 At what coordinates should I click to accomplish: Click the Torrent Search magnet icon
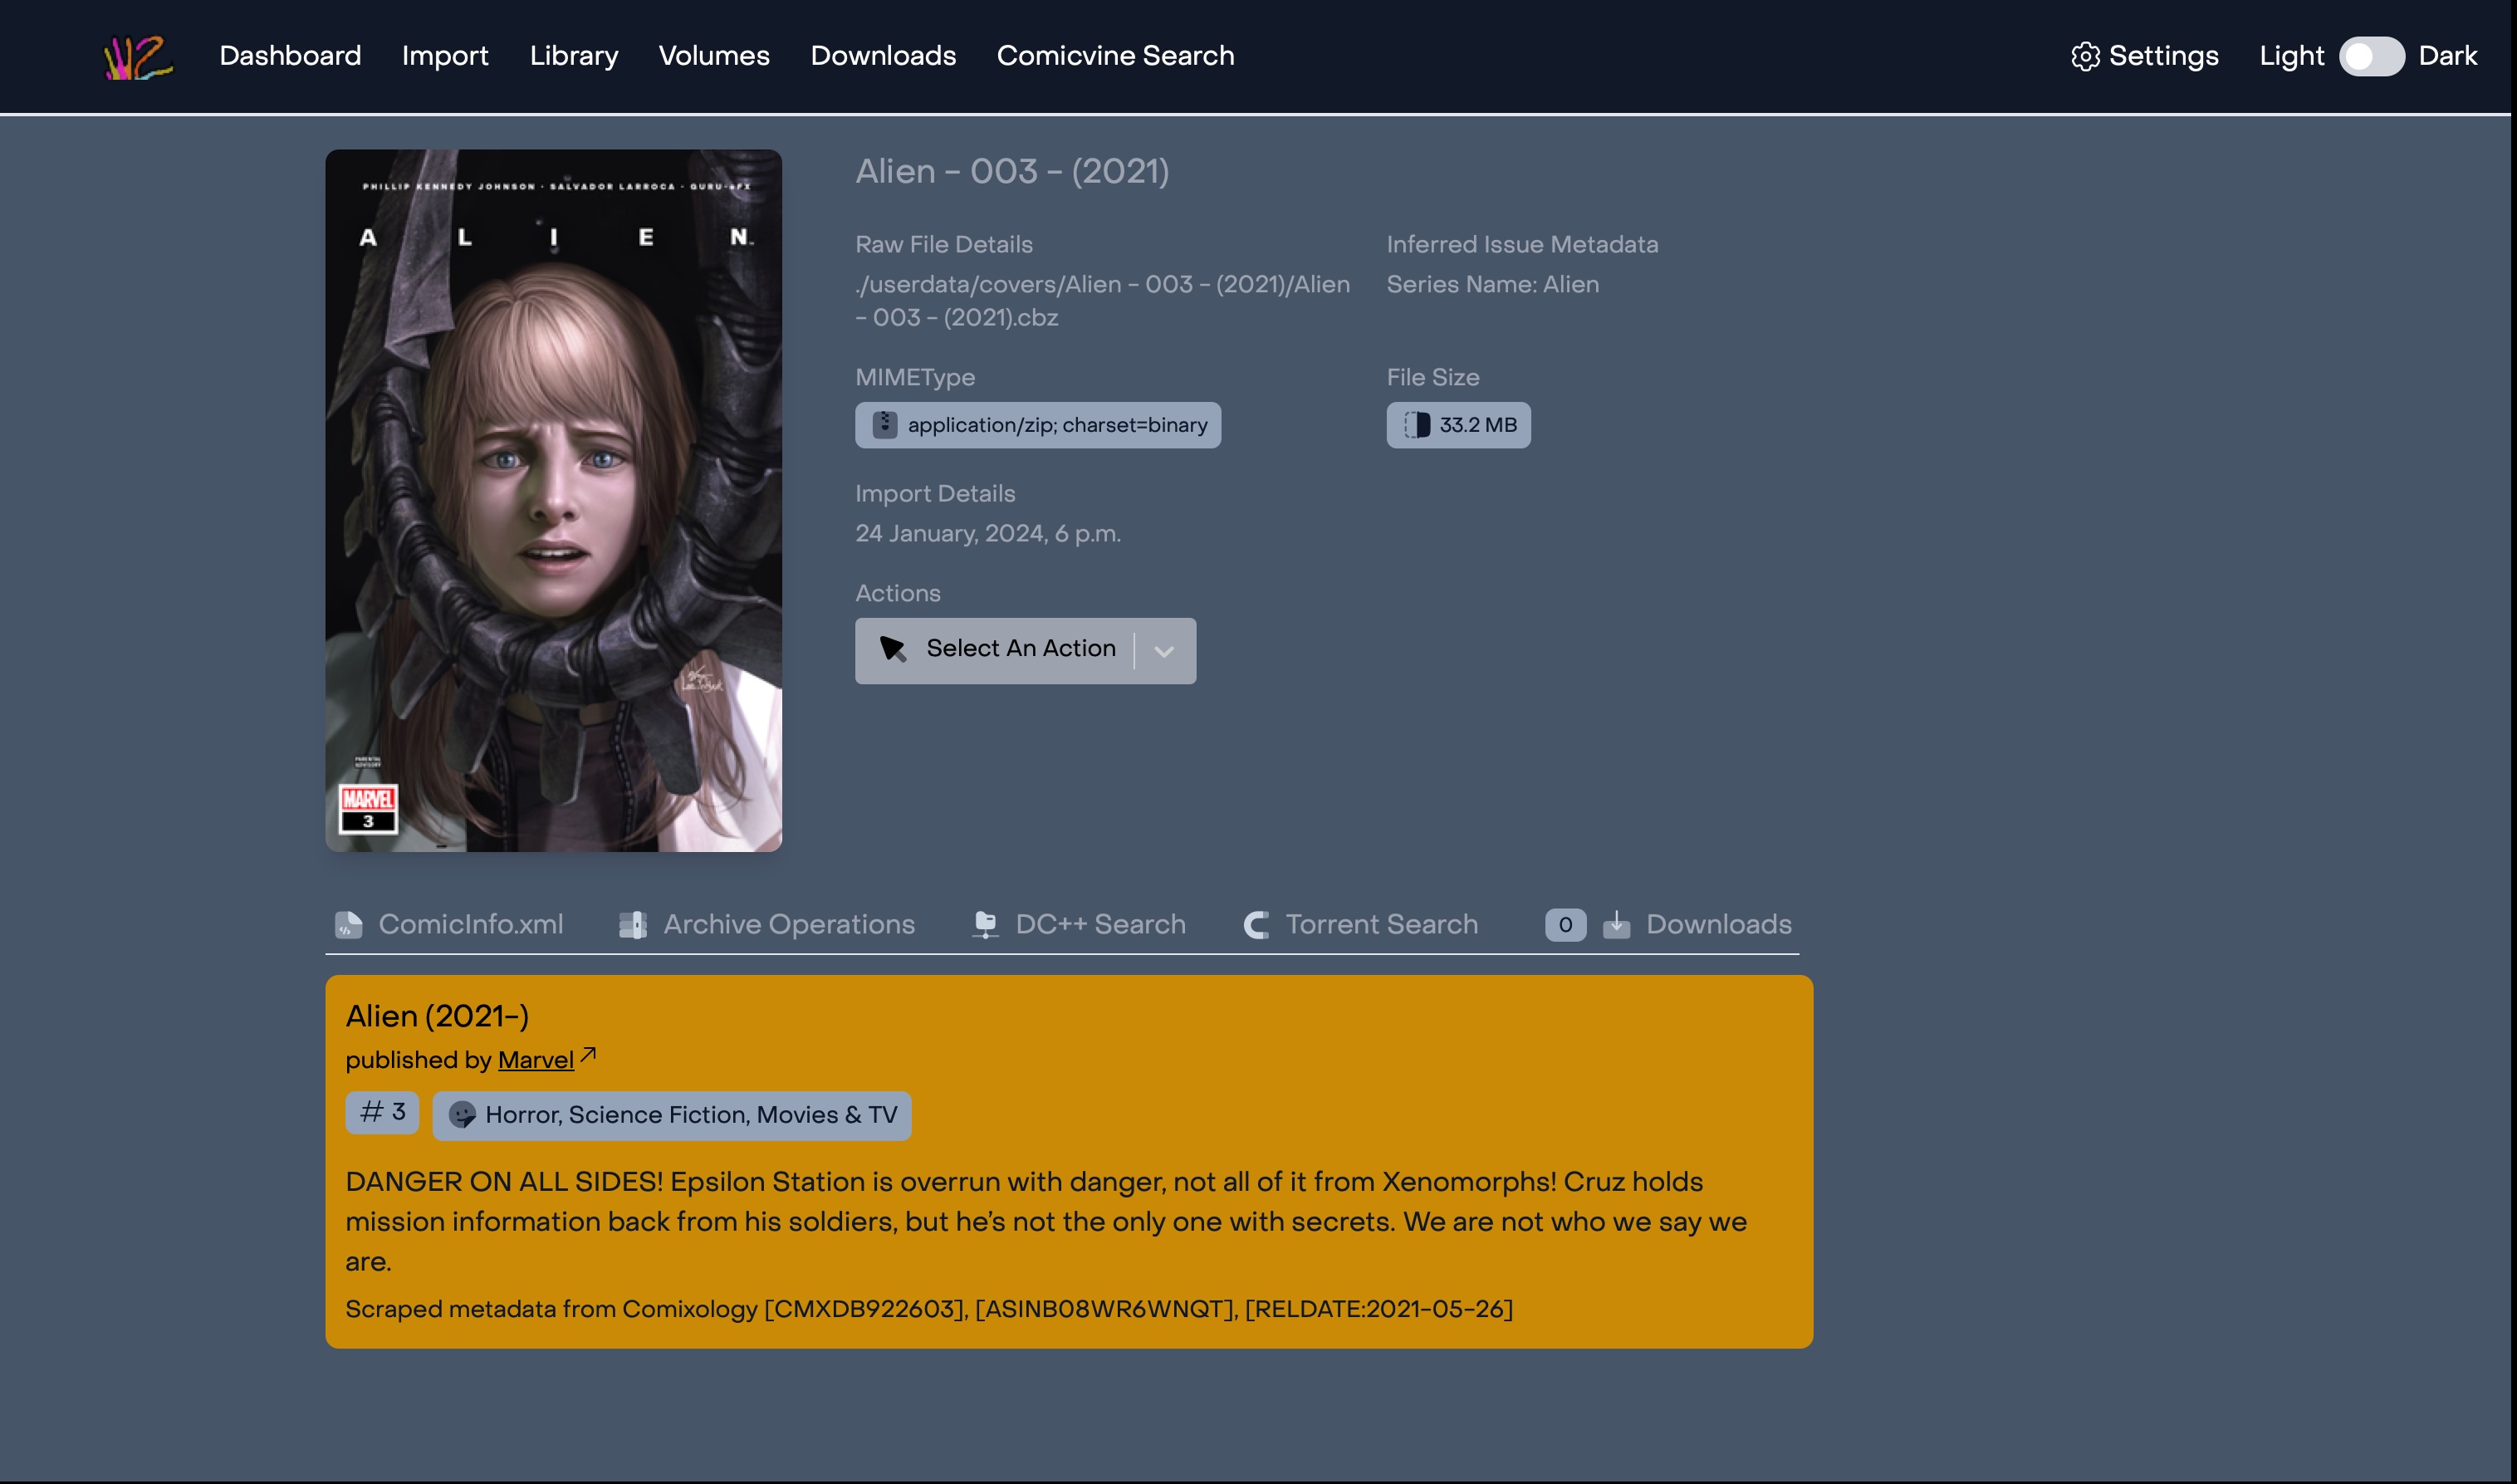click(1256, 925)
